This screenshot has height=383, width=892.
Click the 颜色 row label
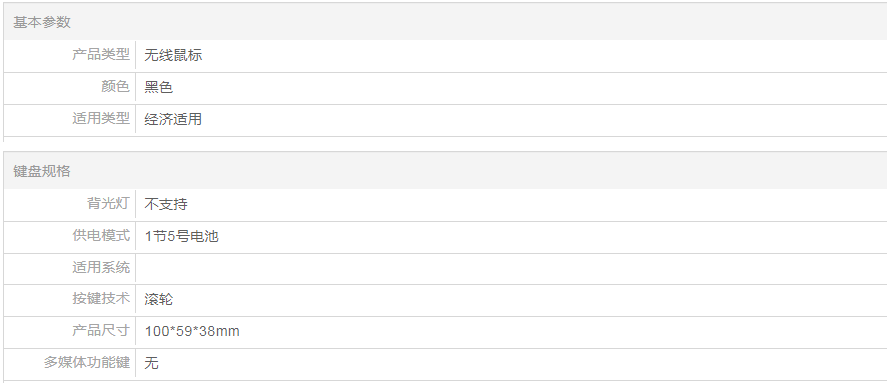tap(115, 87)
